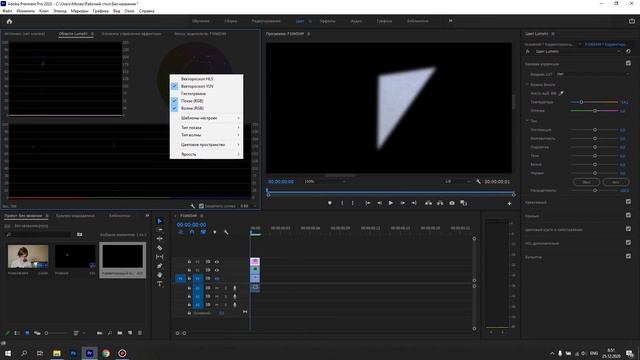Toggle Базовая коррекция section checkbox
The image size is (640, 360).
pos(628,63)
